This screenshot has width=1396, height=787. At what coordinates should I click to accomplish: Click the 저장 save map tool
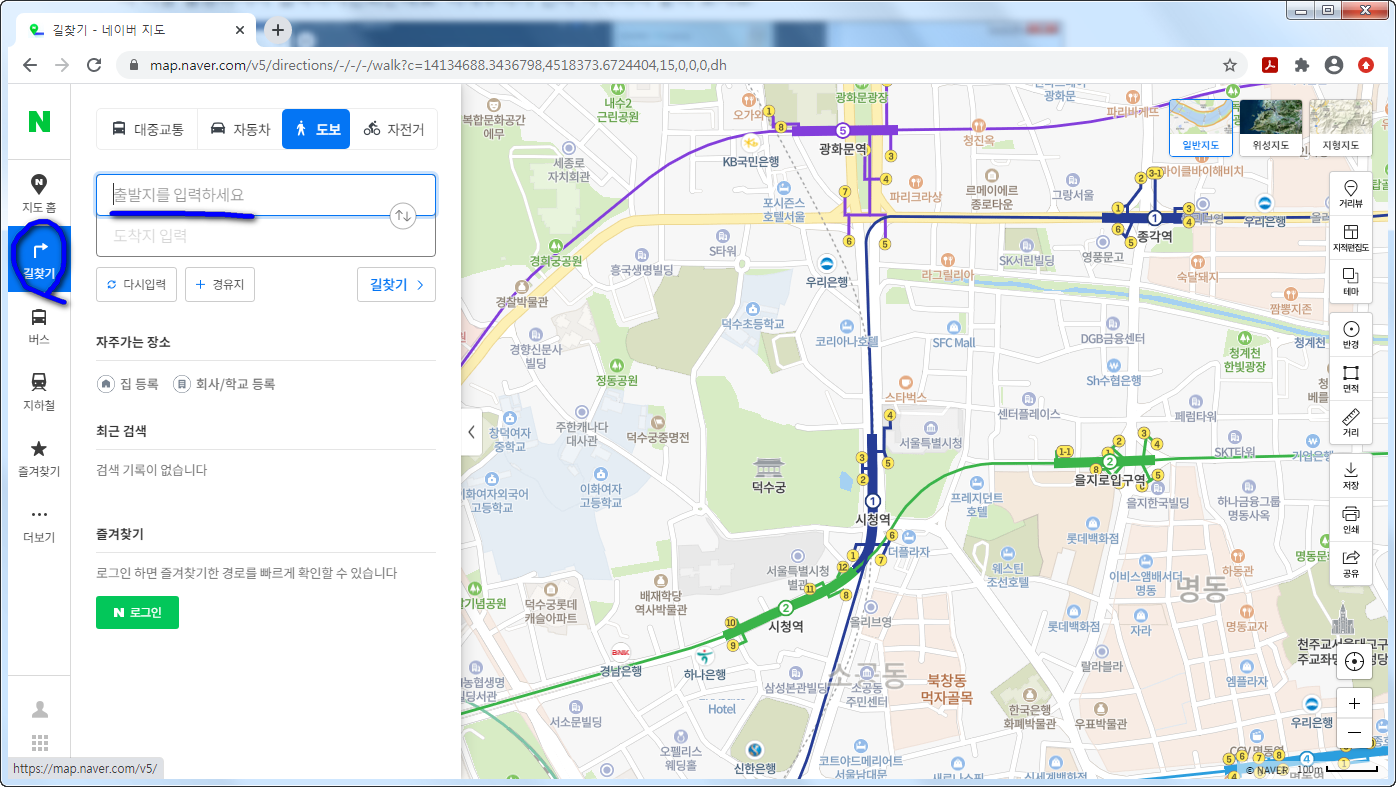(x=1351, y=475)
